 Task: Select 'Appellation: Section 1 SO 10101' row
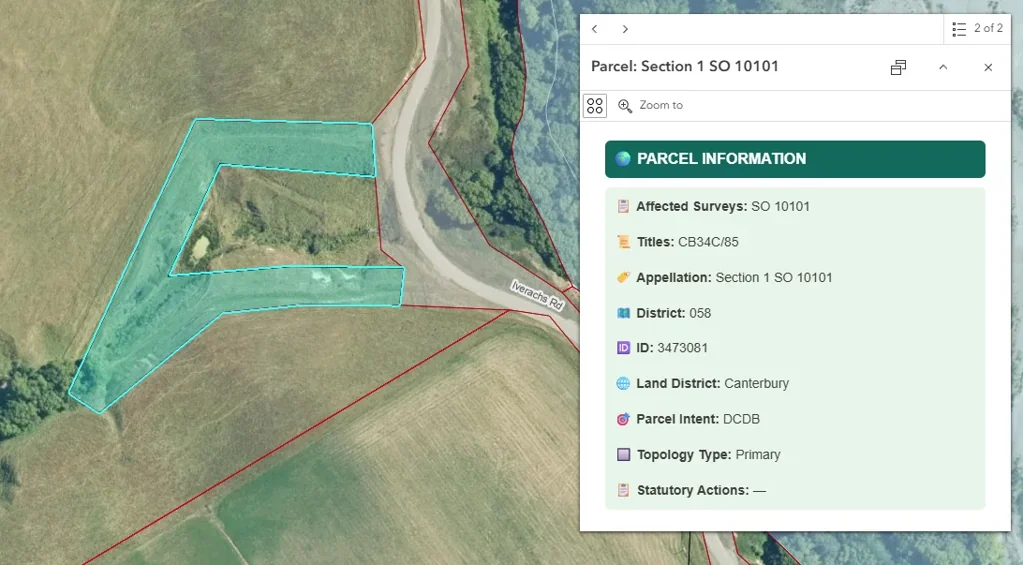coord(734,278)
